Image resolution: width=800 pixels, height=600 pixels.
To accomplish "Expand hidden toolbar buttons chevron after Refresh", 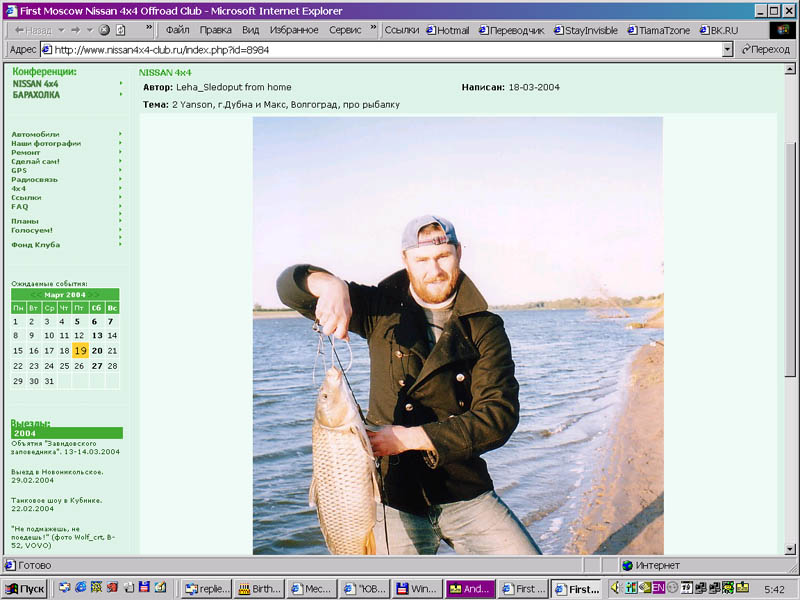I will click(x=149, y=27).
